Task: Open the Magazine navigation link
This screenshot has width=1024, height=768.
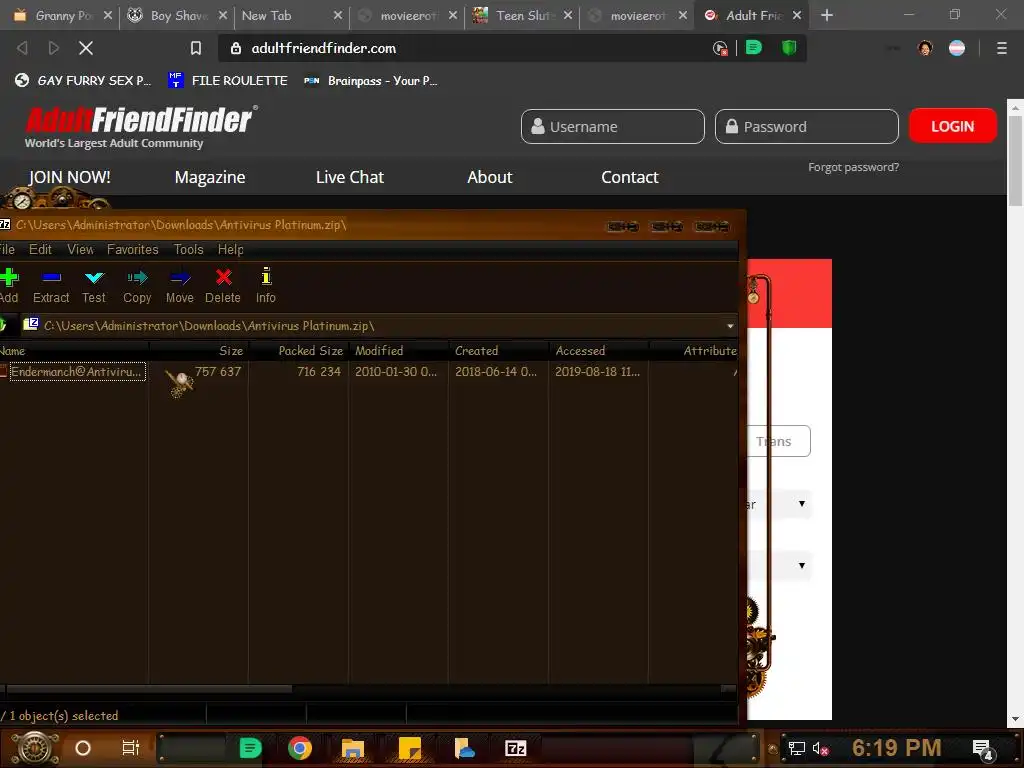Action: pyautogui.click(x=210, y=177)
